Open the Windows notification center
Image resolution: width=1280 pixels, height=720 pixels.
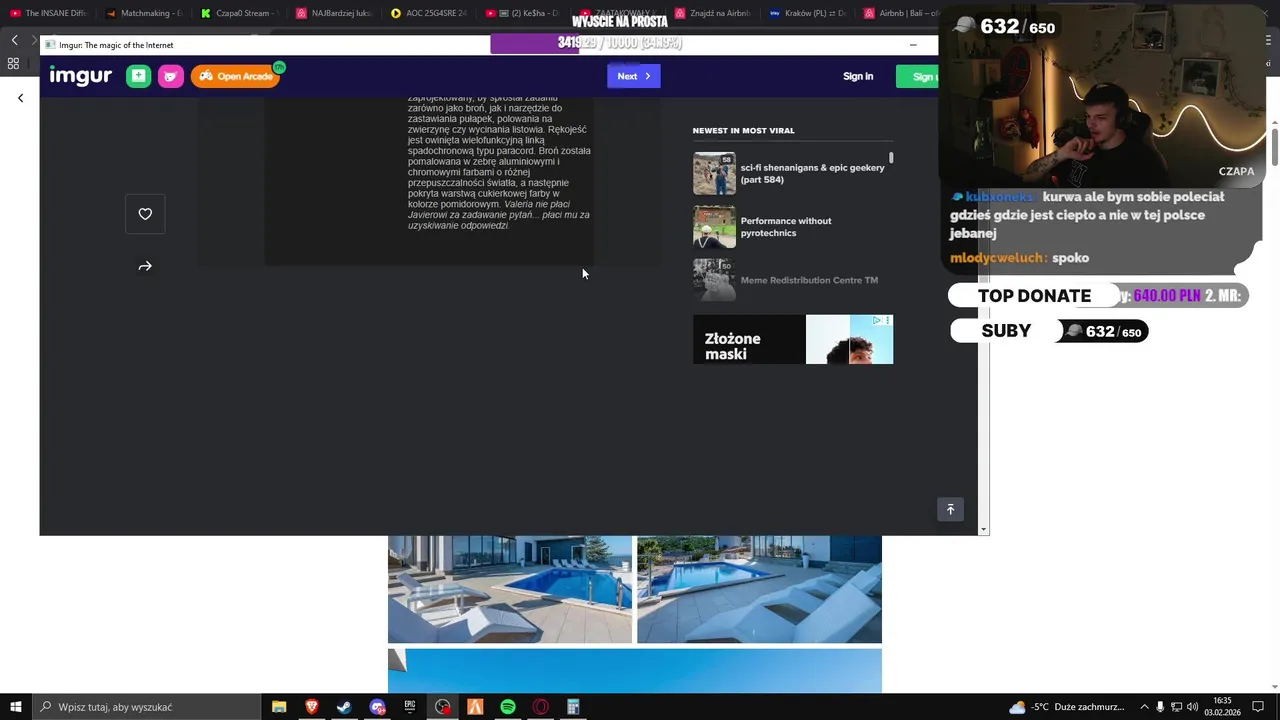[x=1258, y=707]
